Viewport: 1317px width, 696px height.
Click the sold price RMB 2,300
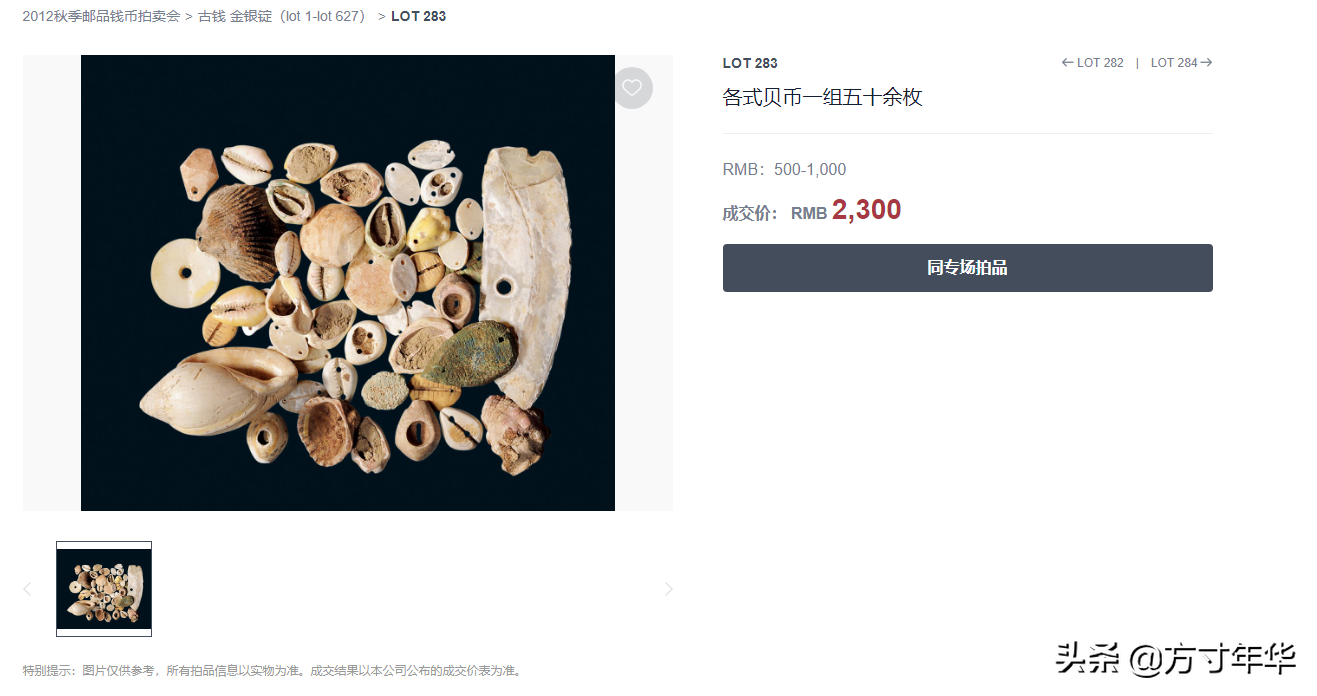click(846, 210)
